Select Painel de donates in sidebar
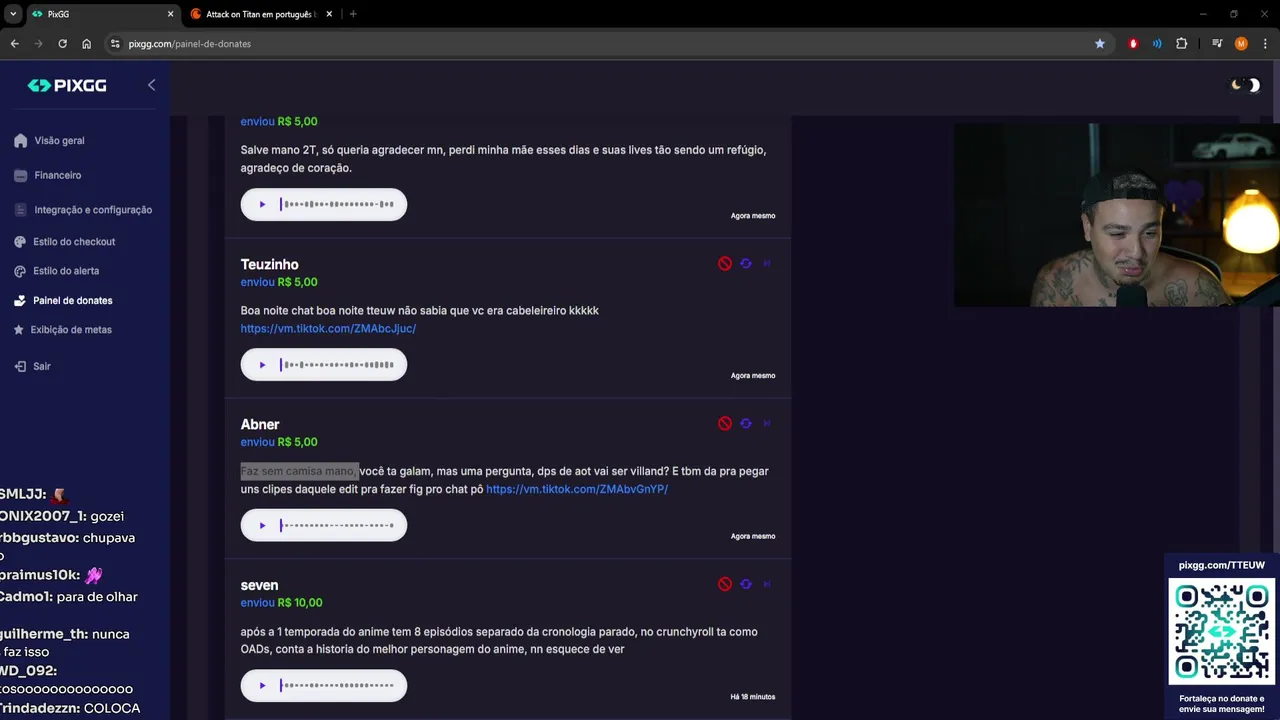The height and width of the screenshot is (720, 1280). point(63,301)
